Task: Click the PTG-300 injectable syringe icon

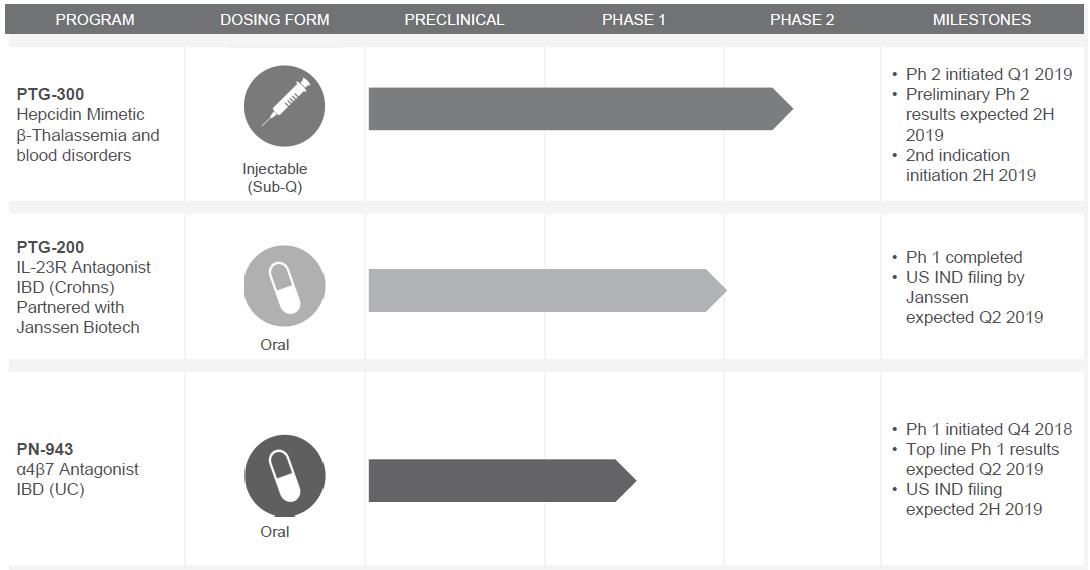Action: 284,105
